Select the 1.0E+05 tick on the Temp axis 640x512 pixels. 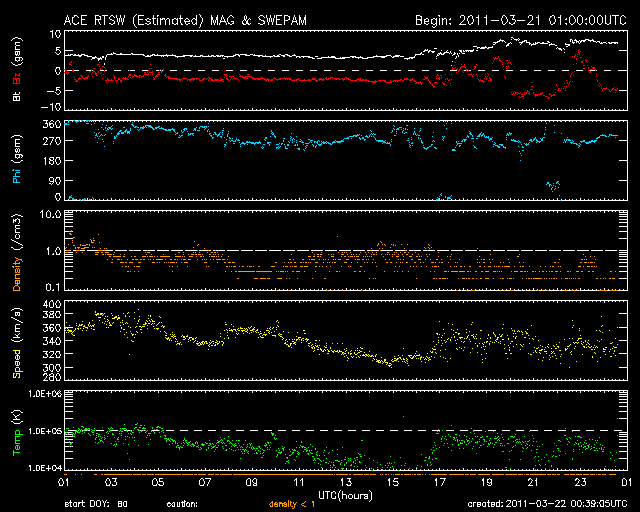[x=45, y=431]
